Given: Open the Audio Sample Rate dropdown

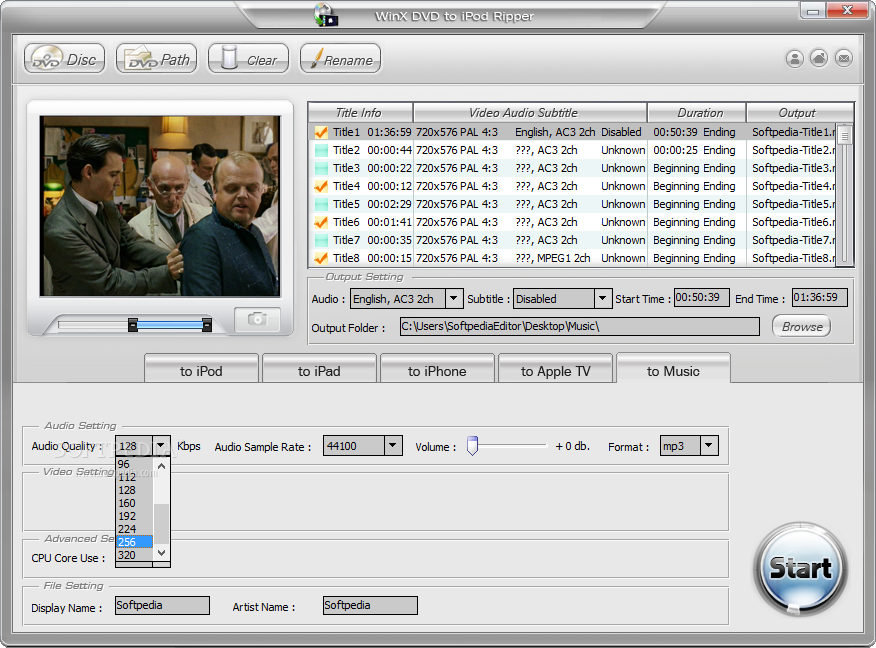Looking at the screenshot, I should (x=393, y=446).
